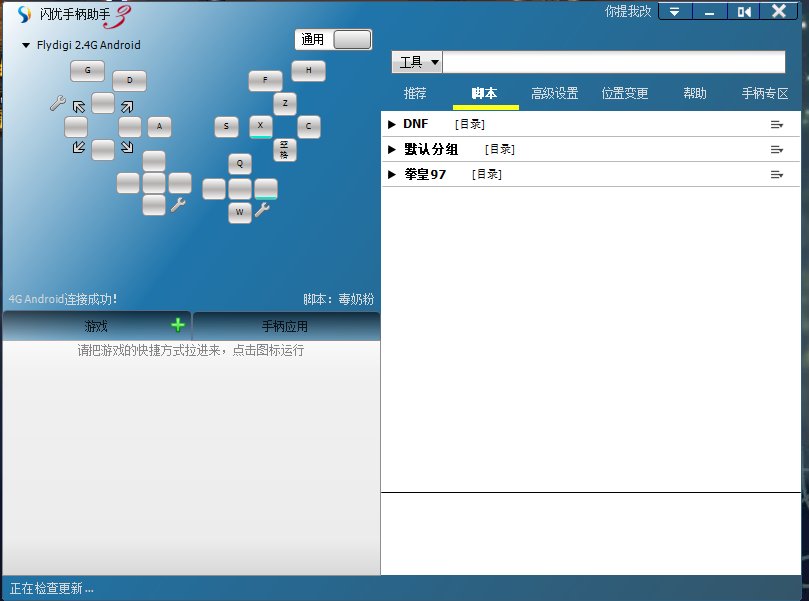809x601 pixels.
Task: Switch to the 手机应用 tab
Action: tap(286, 324)
